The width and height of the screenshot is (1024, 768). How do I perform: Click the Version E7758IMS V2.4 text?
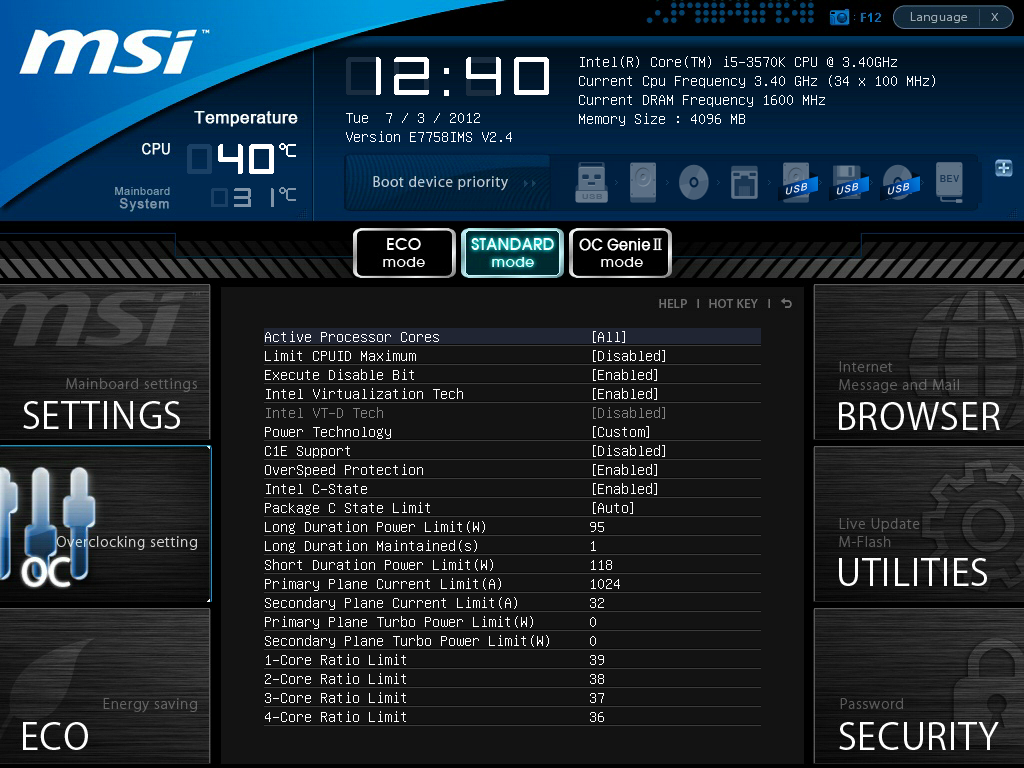tap(428, 137)
